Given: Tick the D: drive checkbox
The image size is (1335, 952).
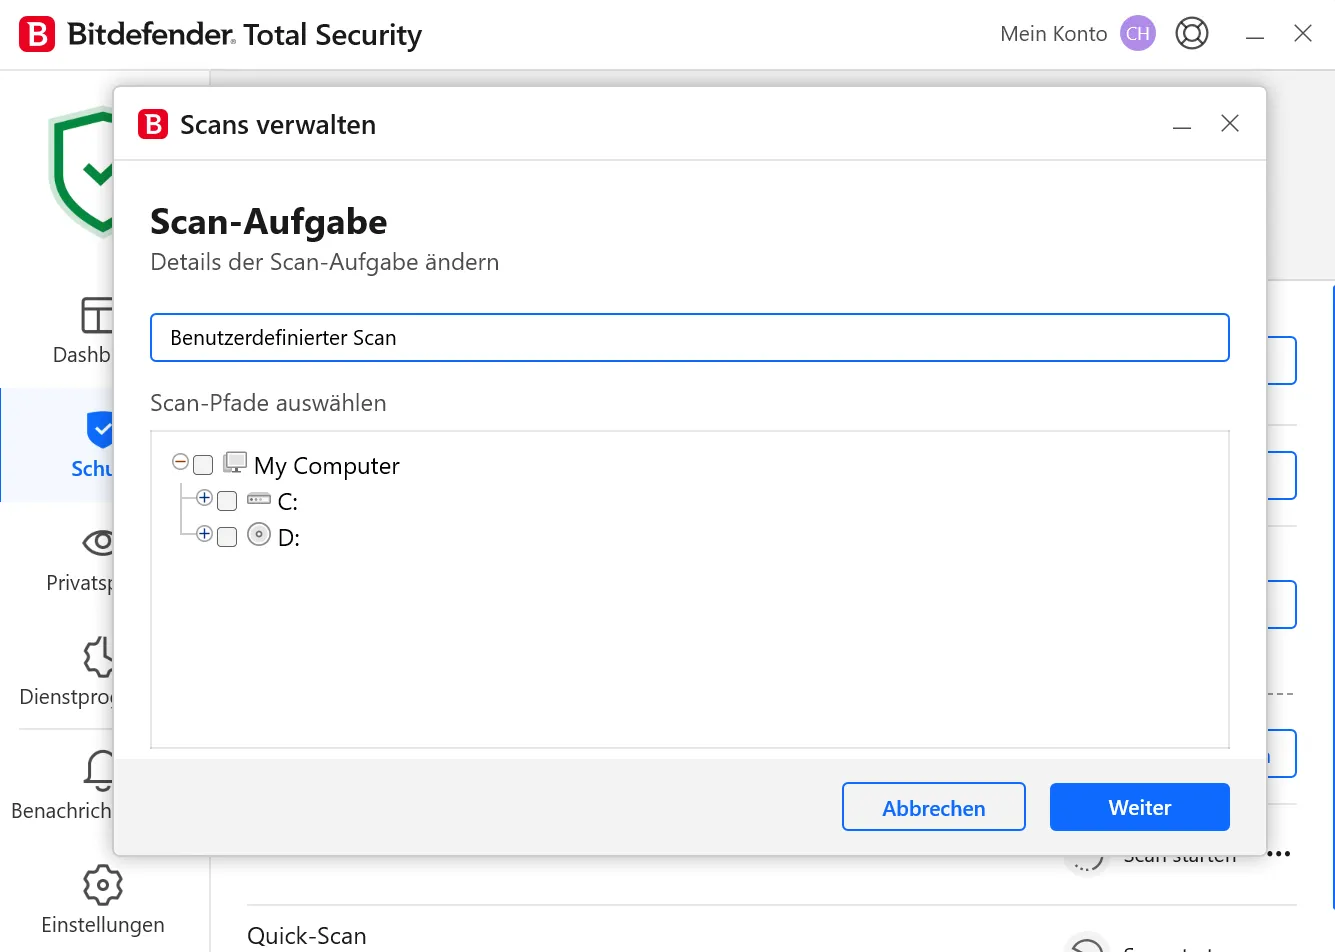Looking at the screenshot, I should (227, 537).
